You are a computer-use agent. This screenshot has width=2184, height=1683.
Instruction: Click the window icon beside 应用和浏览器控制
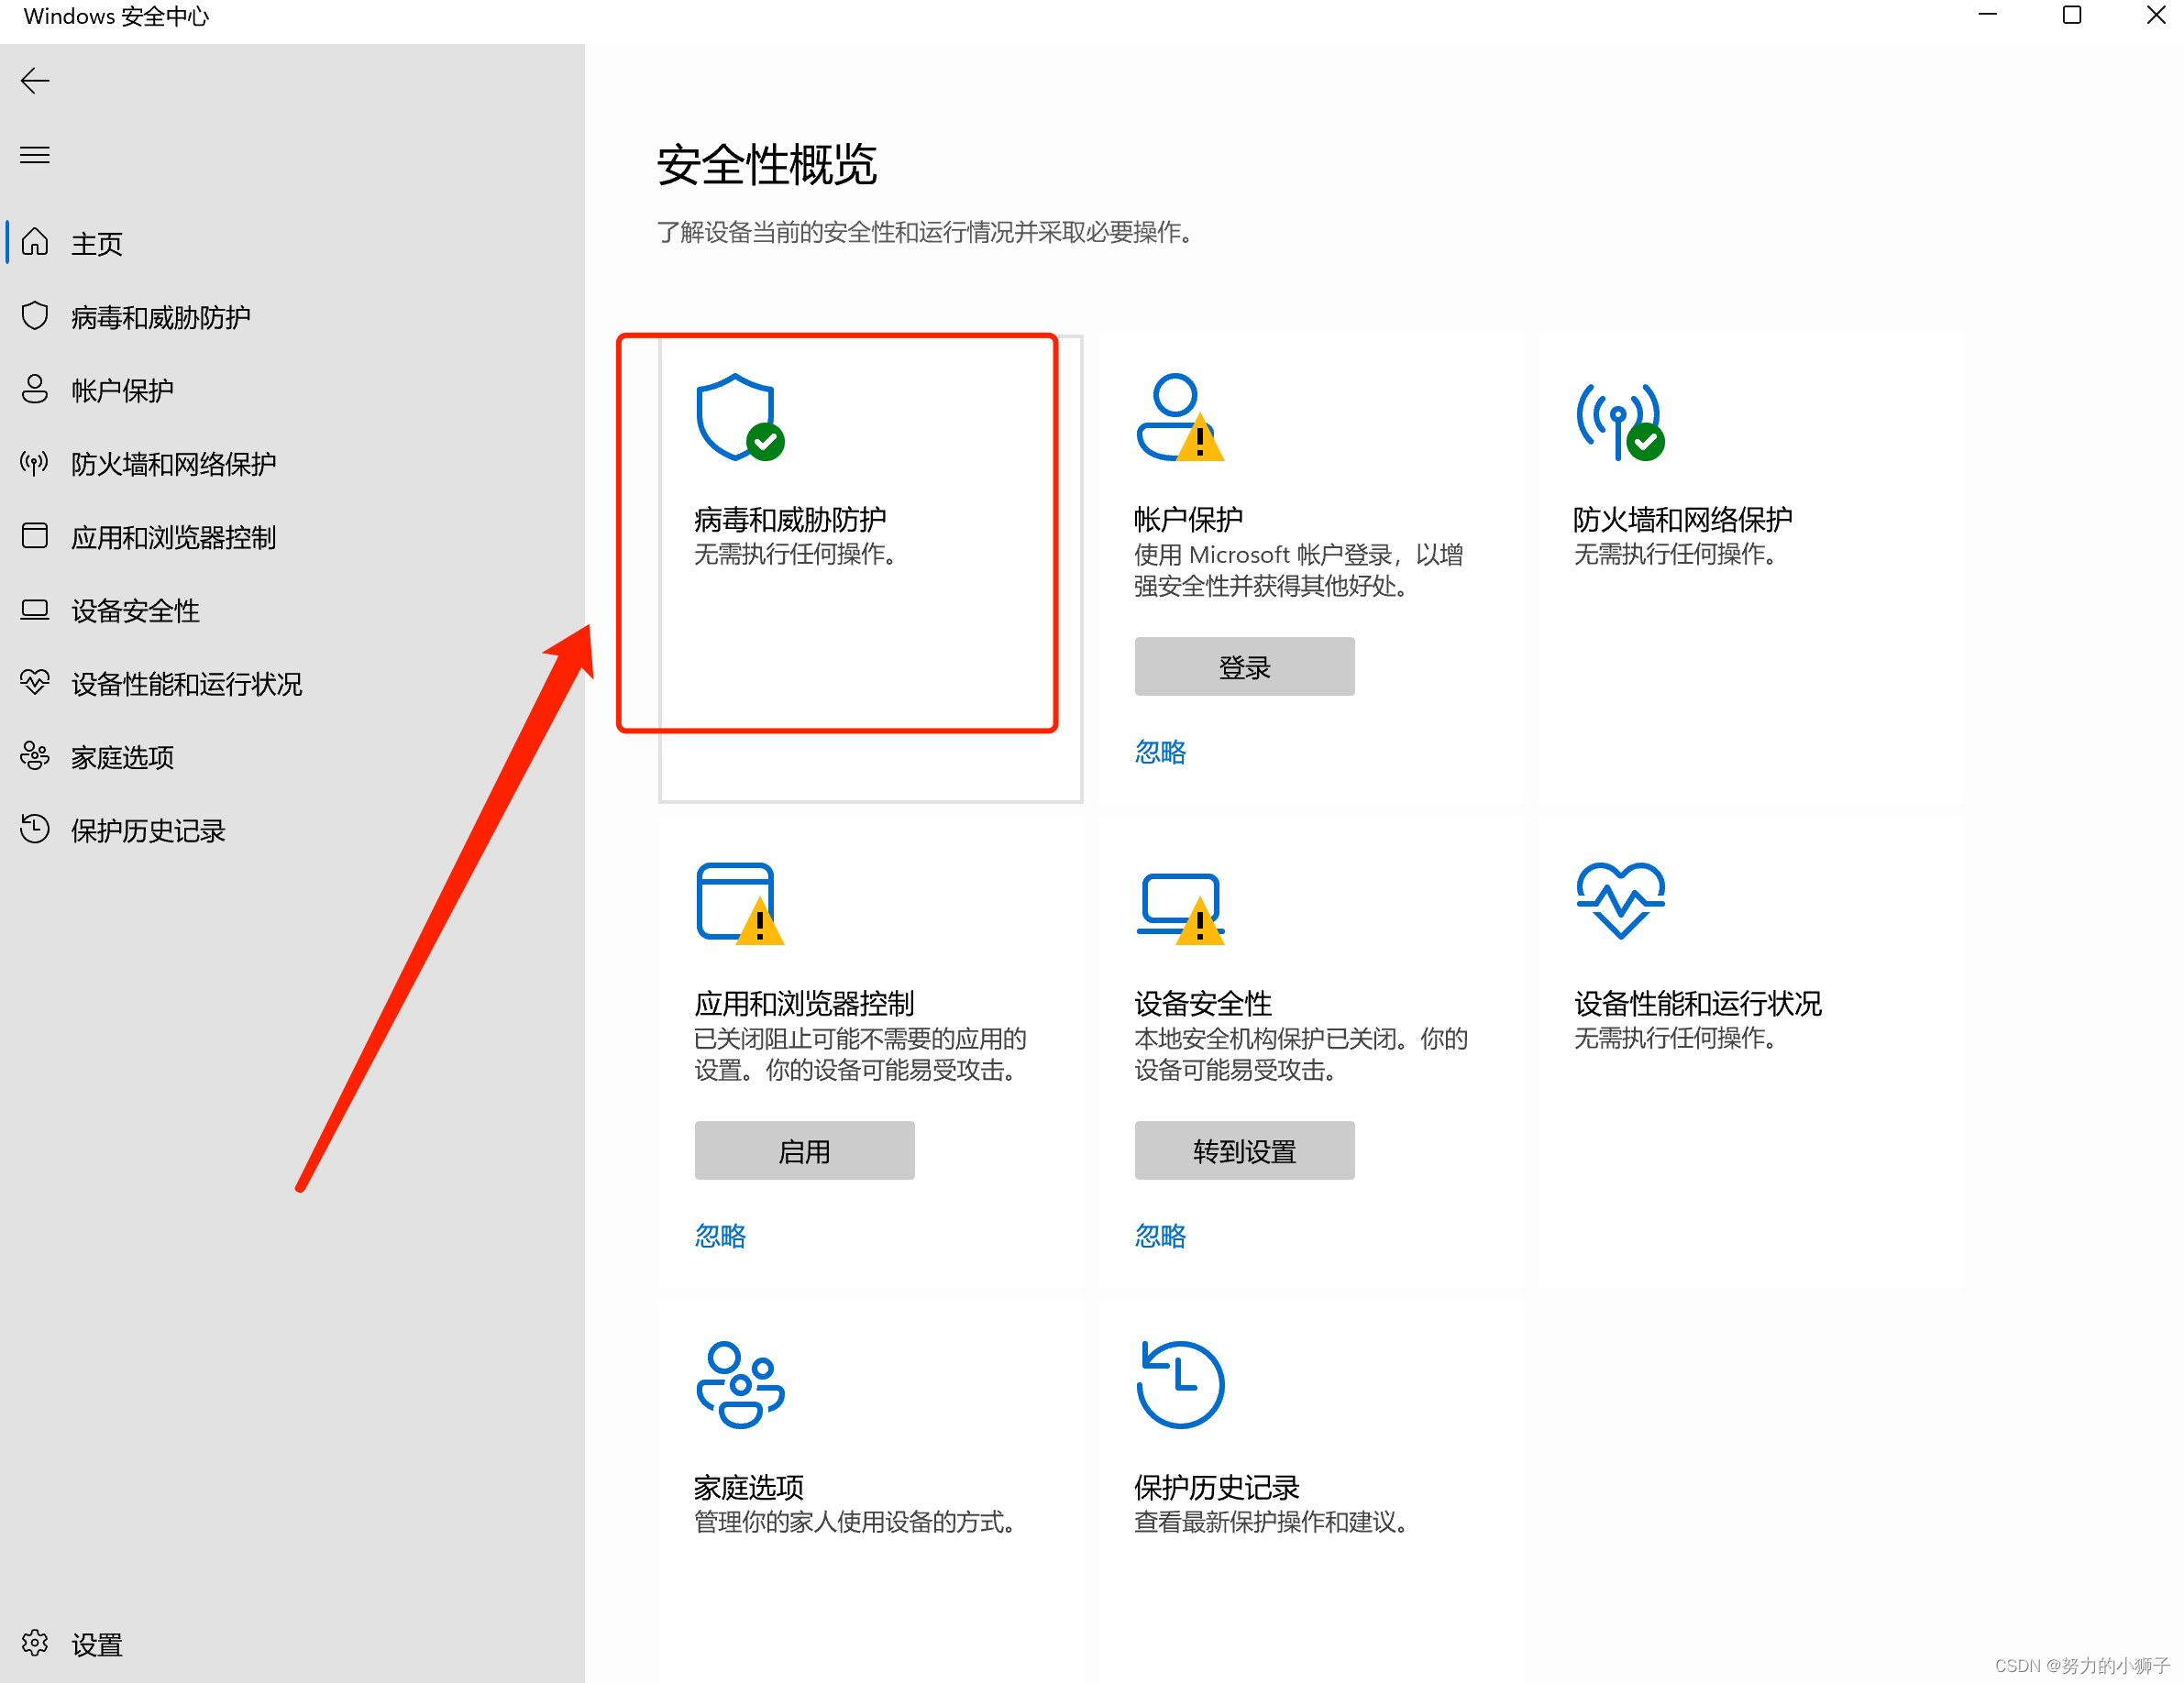(35, 536)
